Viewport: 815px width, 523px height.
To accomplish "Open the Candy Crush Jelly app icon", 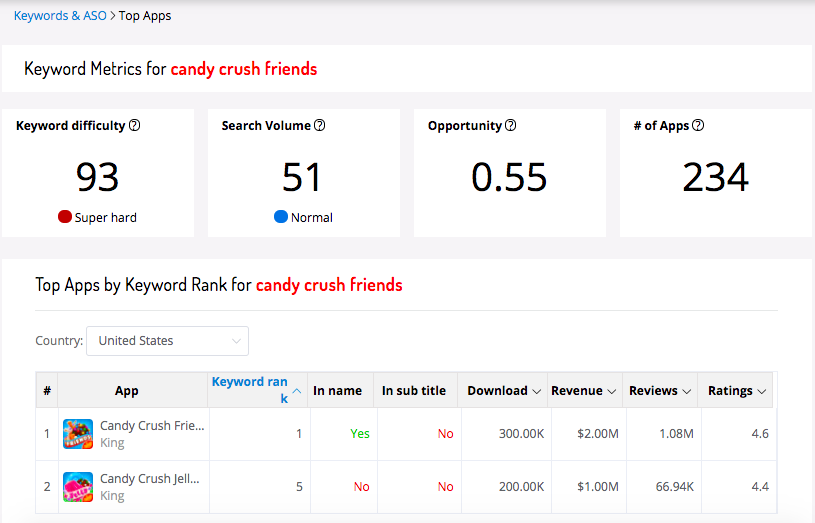I will click(78, 487).
